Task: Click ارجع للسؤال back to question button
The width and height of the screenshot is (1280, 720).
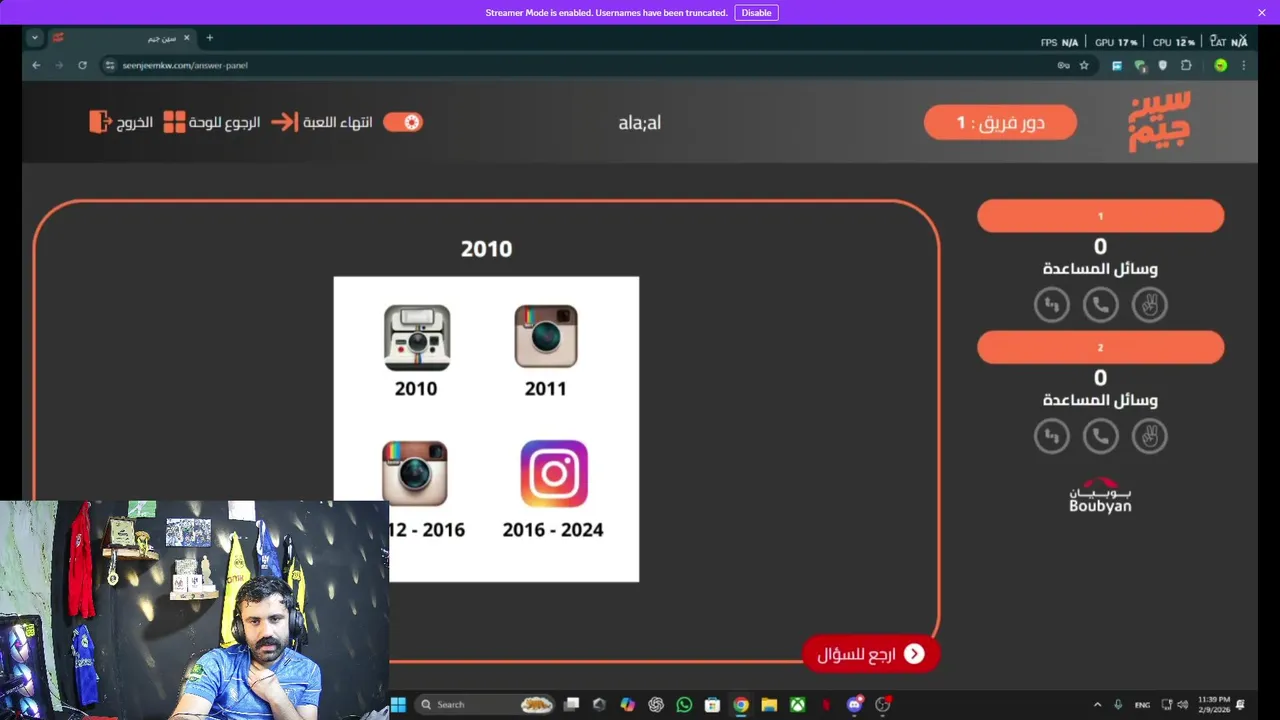Action: point(871,654)
